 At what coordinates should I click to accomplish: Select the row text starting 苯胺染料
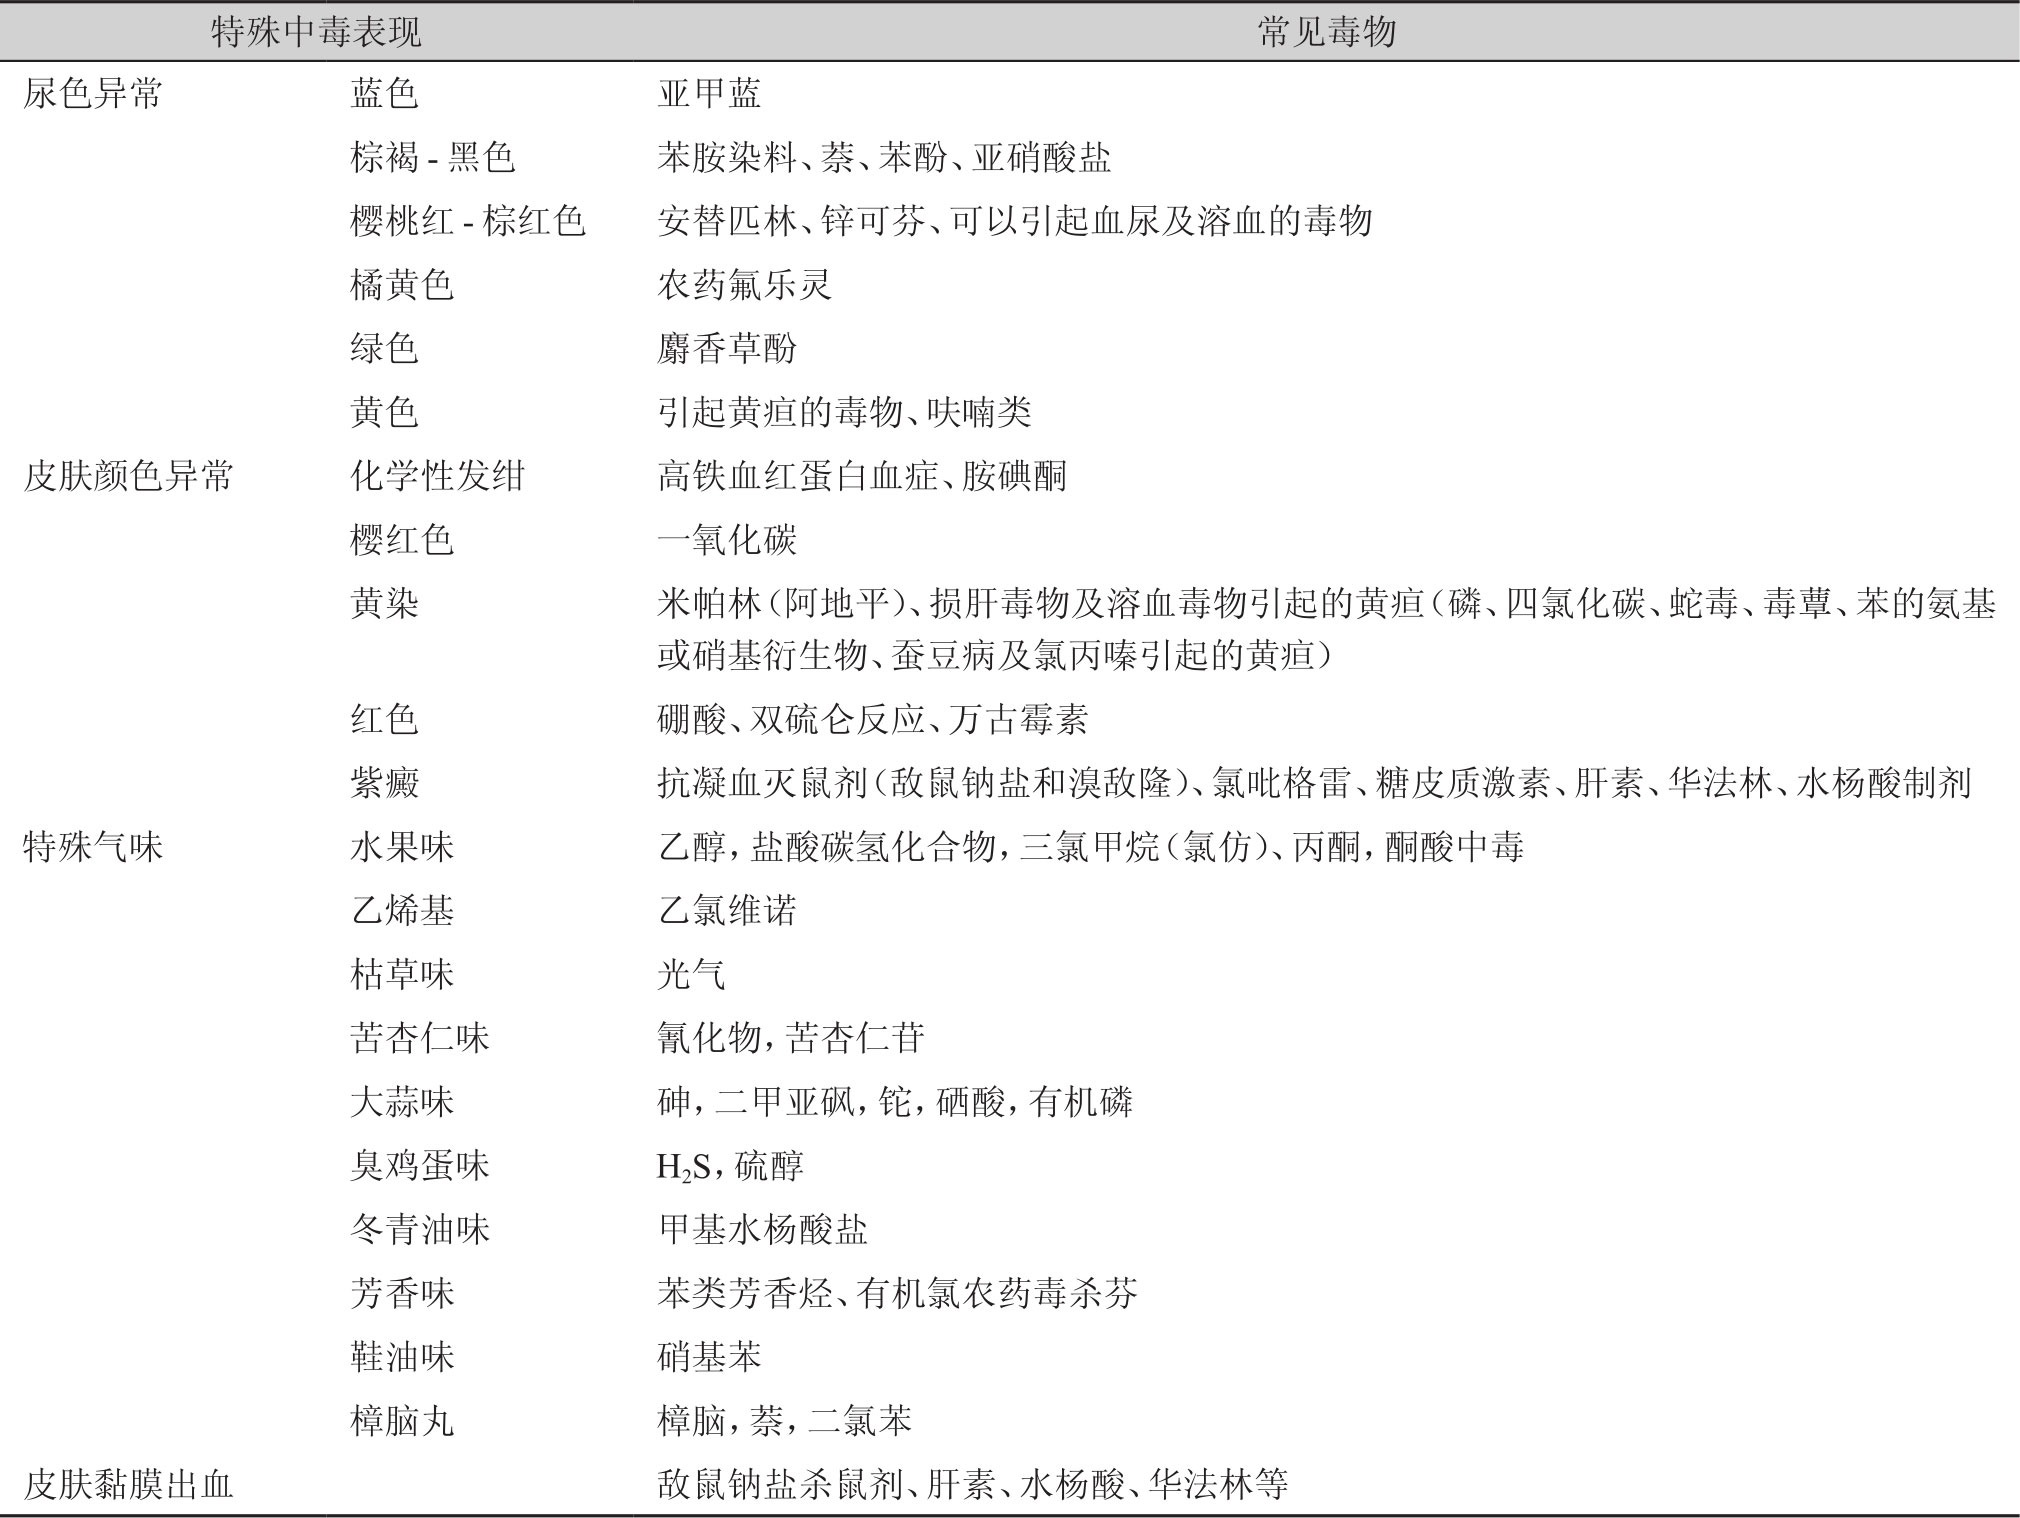(x=884, y=158)
